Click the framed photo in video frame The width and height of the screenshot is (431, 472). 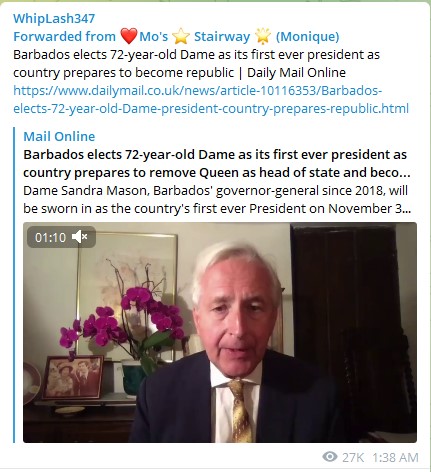[72, 377]
